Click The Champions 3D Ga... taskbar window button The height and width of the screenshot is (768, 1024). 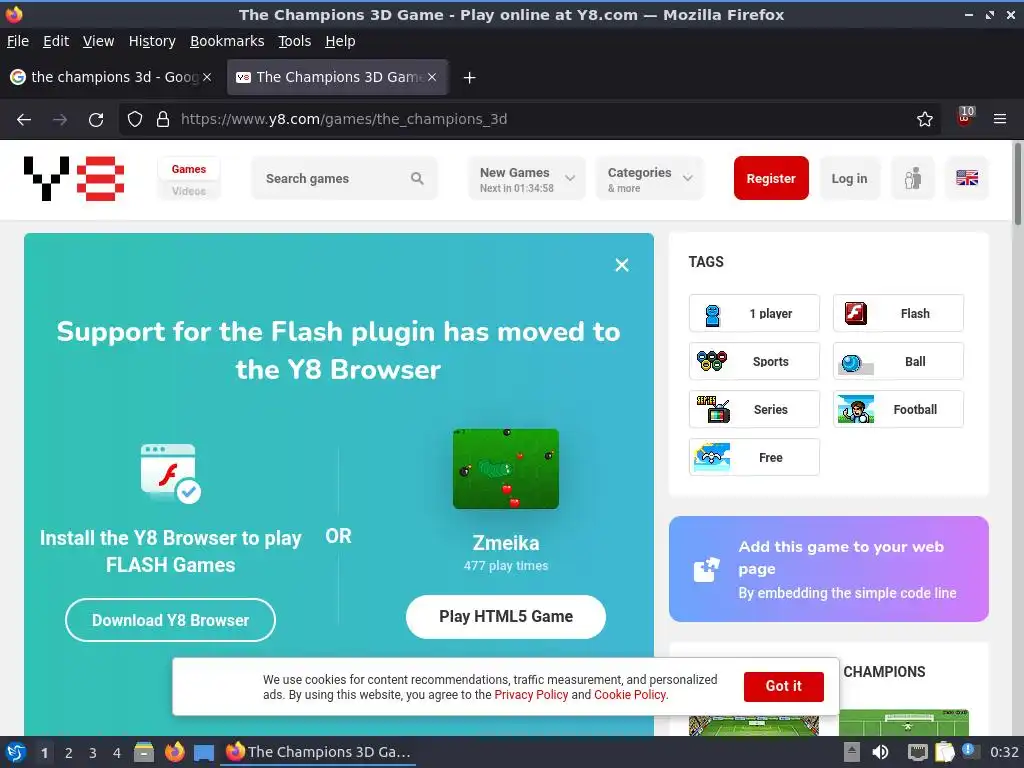319,752
